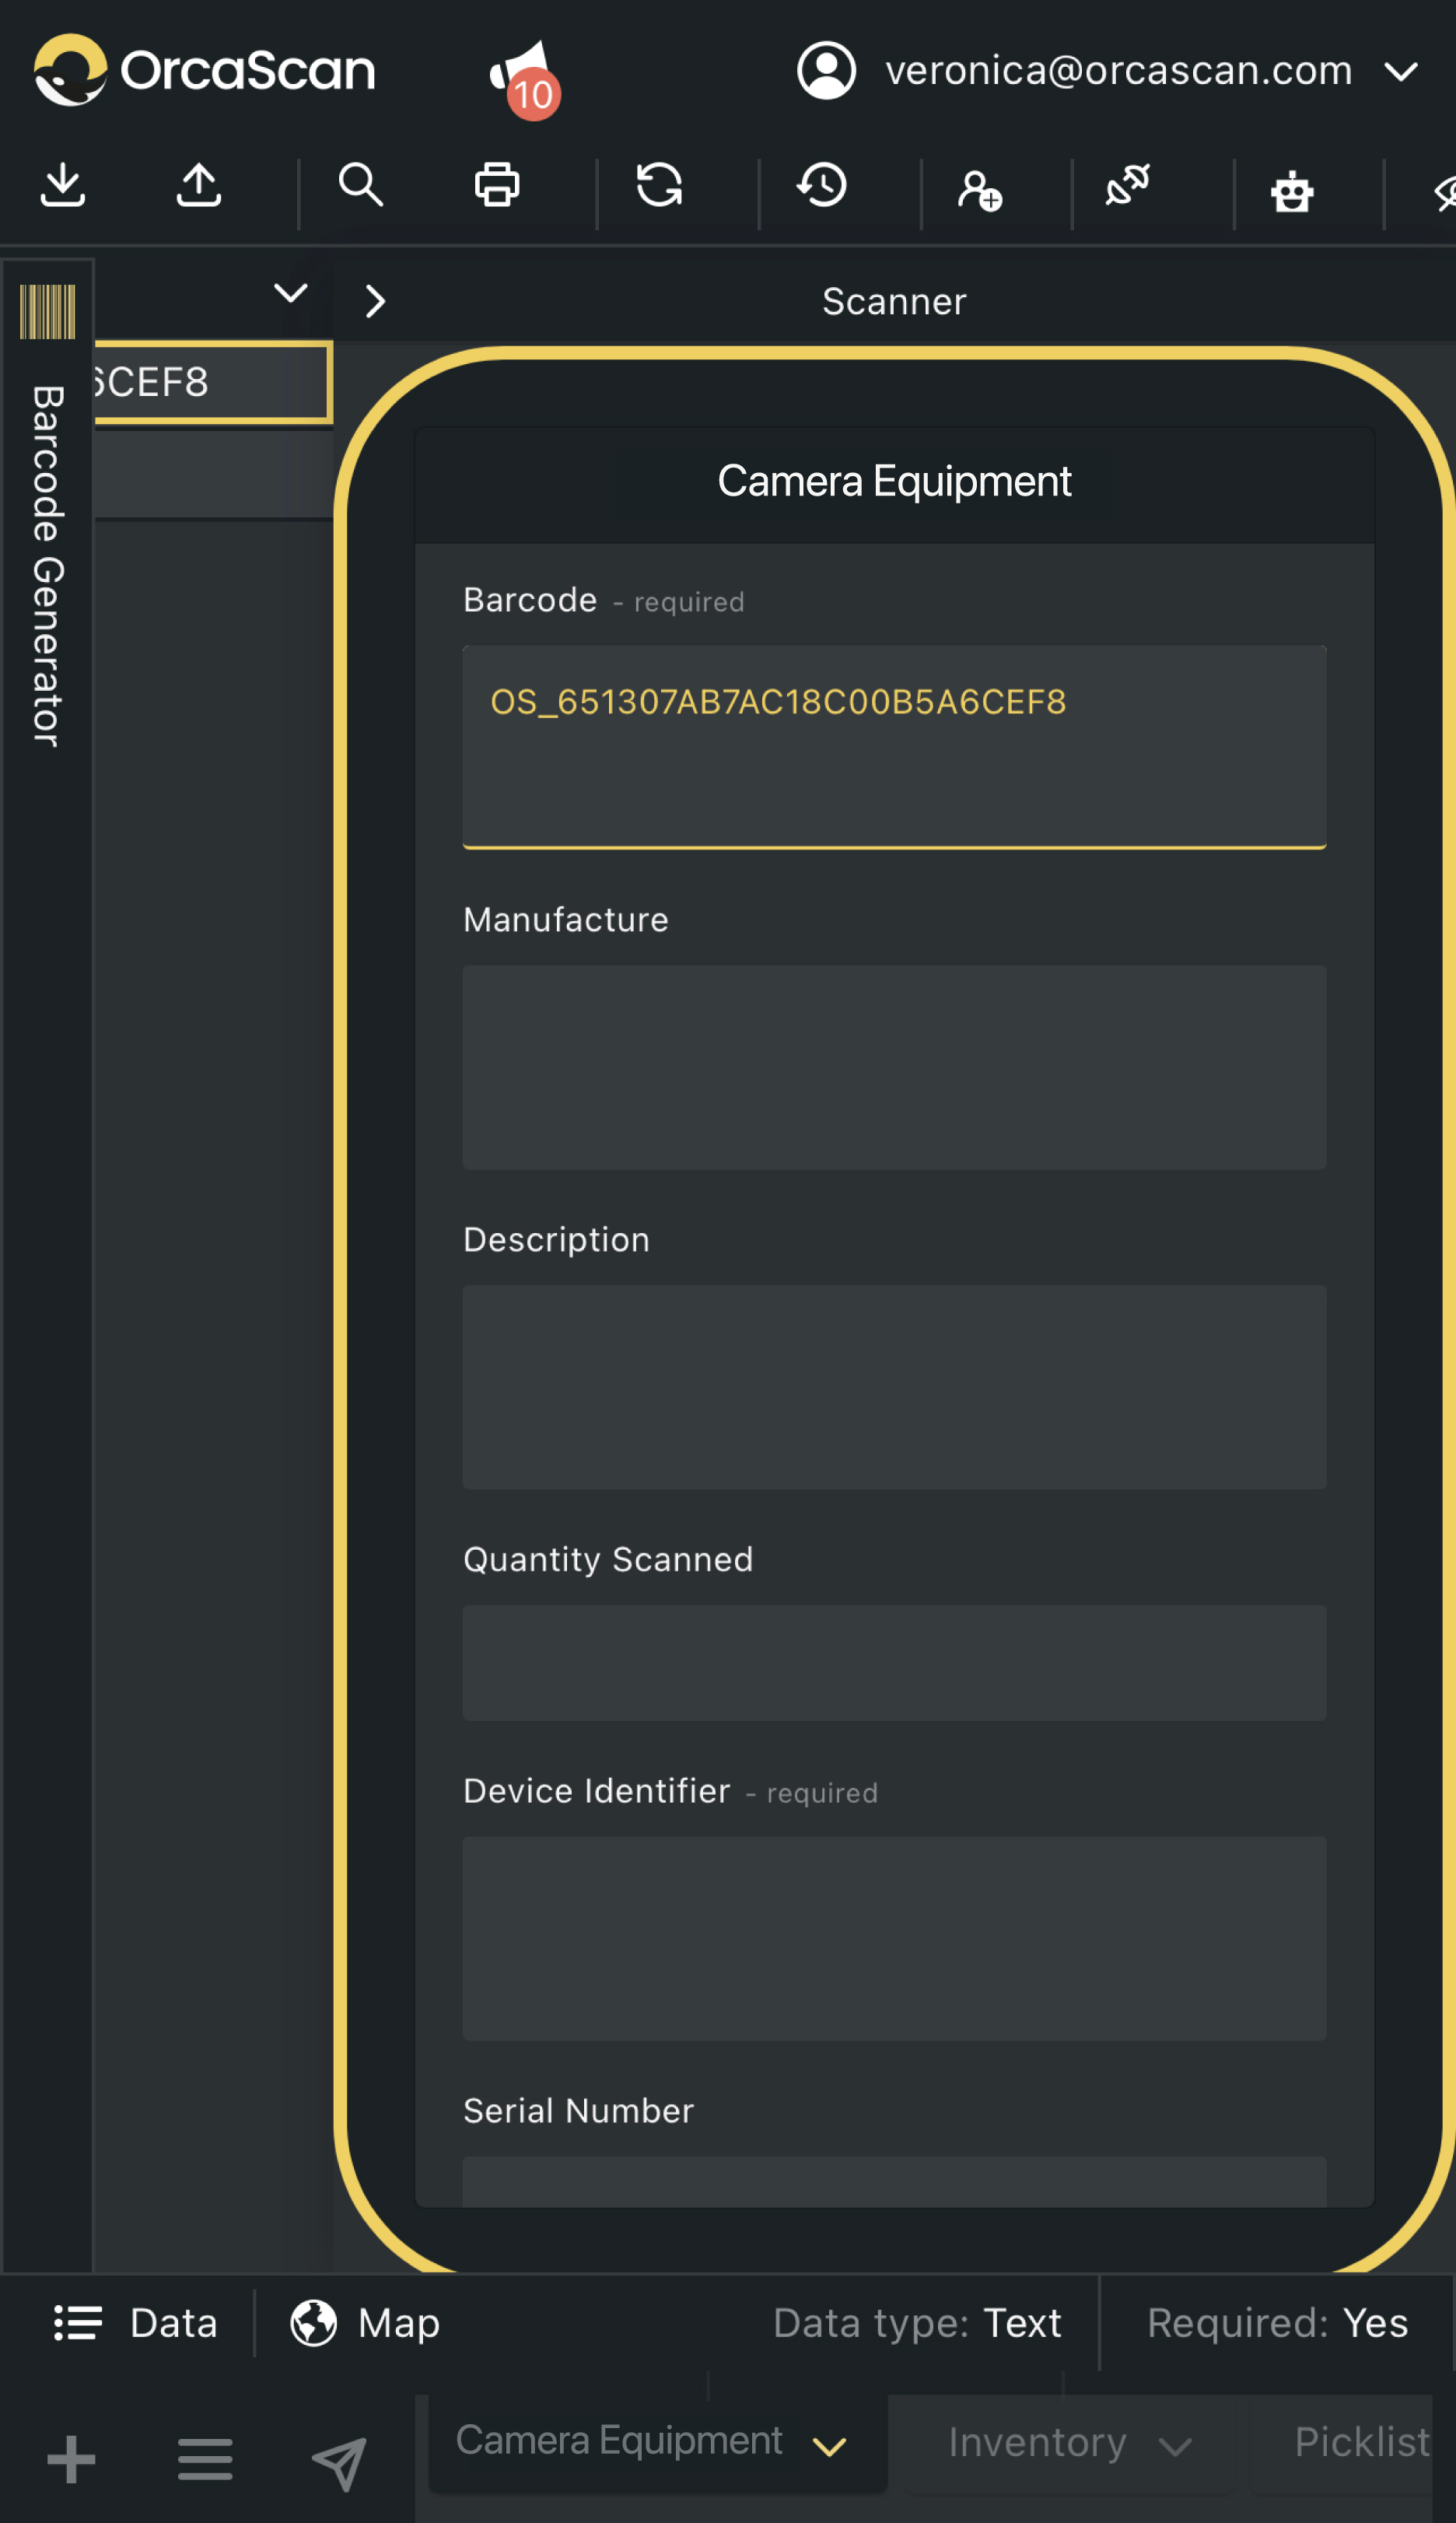Click the barcode icon in sidebar
Screen dimensions: 1456x2523
tap(47, 312)
